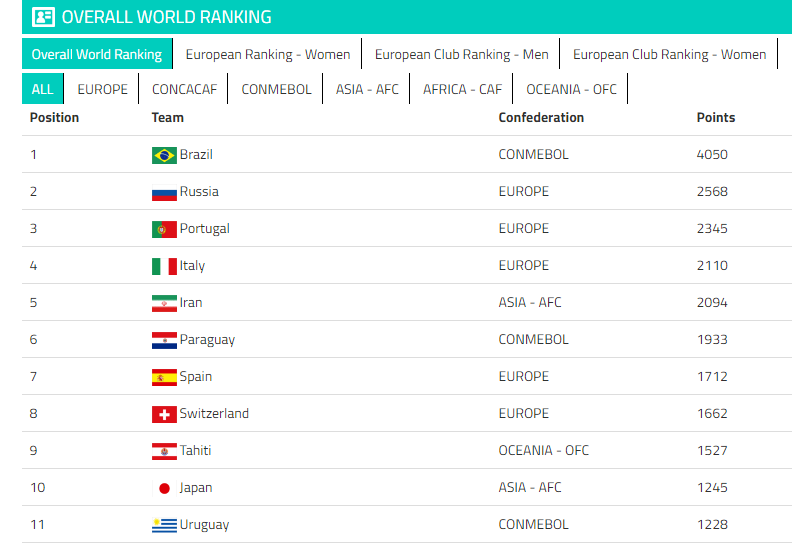Filter rankings by CONCACAF
793x547 pixels.
coord(184,89)
